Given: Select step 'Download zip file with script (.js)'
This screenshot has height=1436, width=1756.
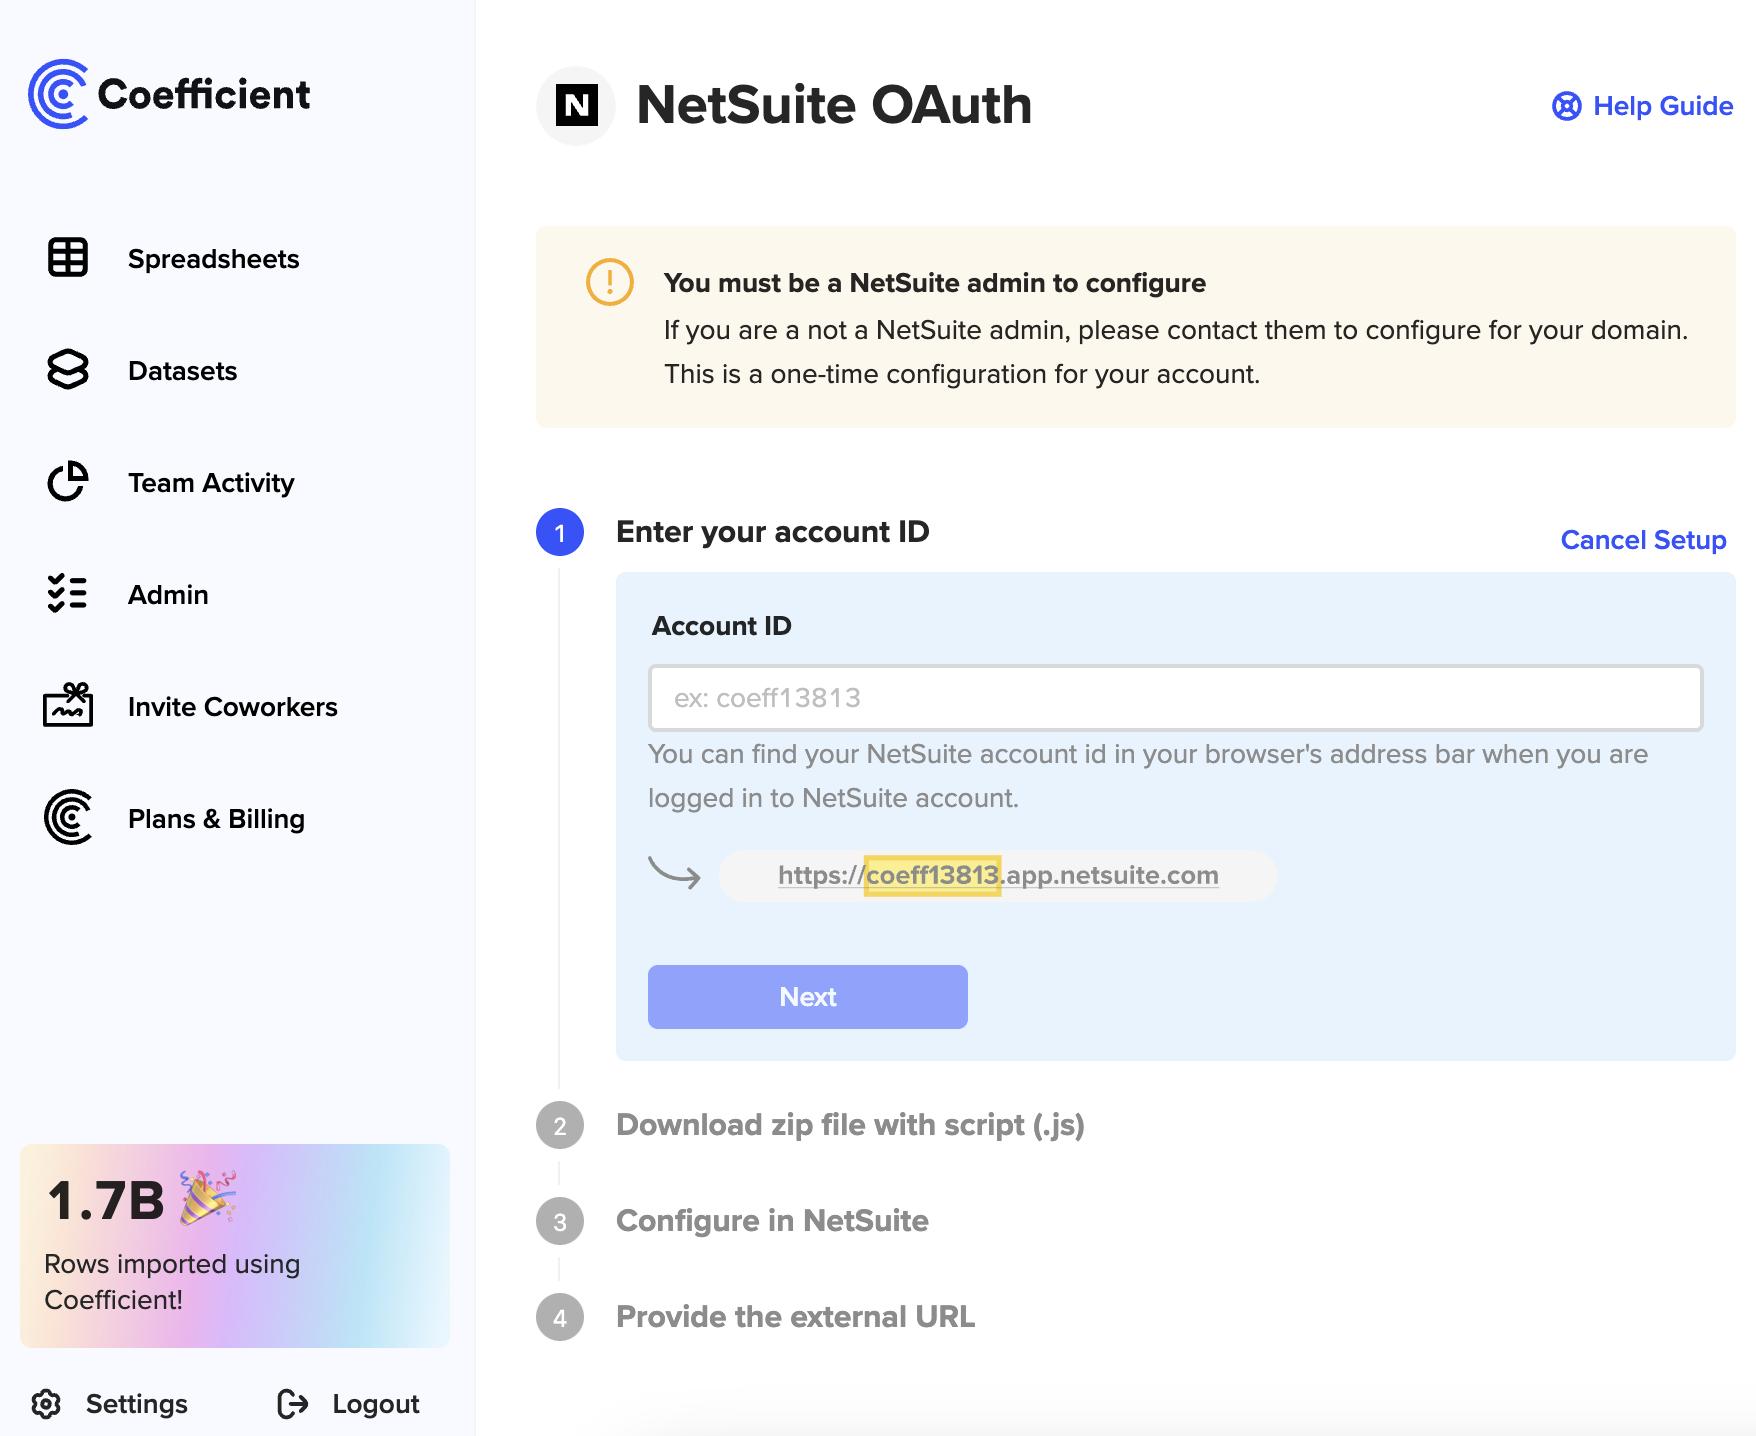Looking at the screenshot, I should coord(850,1125).
